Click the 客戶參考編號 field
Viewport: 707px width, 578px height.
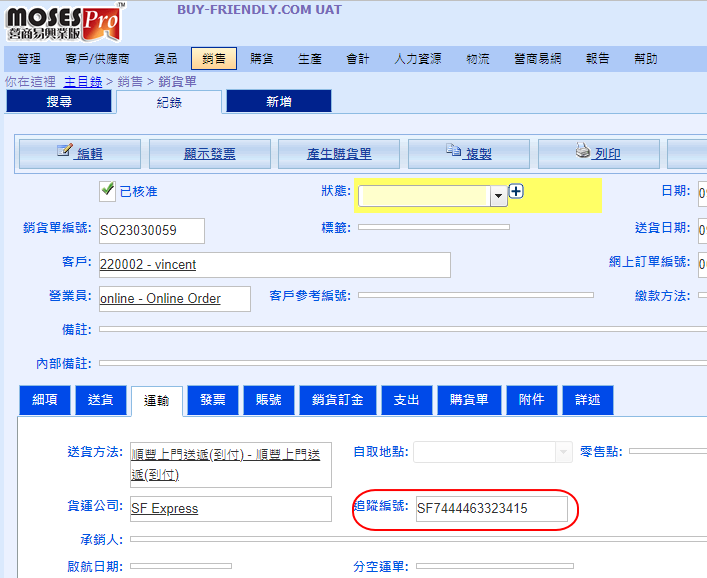(476, 295)
